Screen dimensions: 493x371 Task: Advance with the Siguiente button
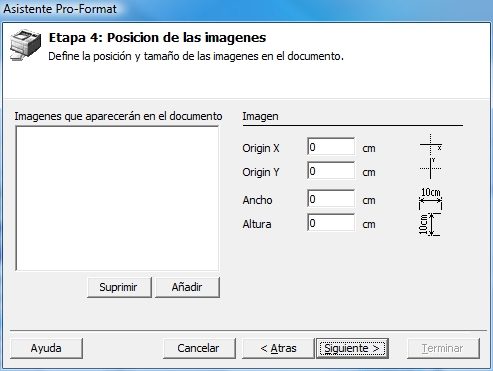pyautogui.click(x=352, y=348)
